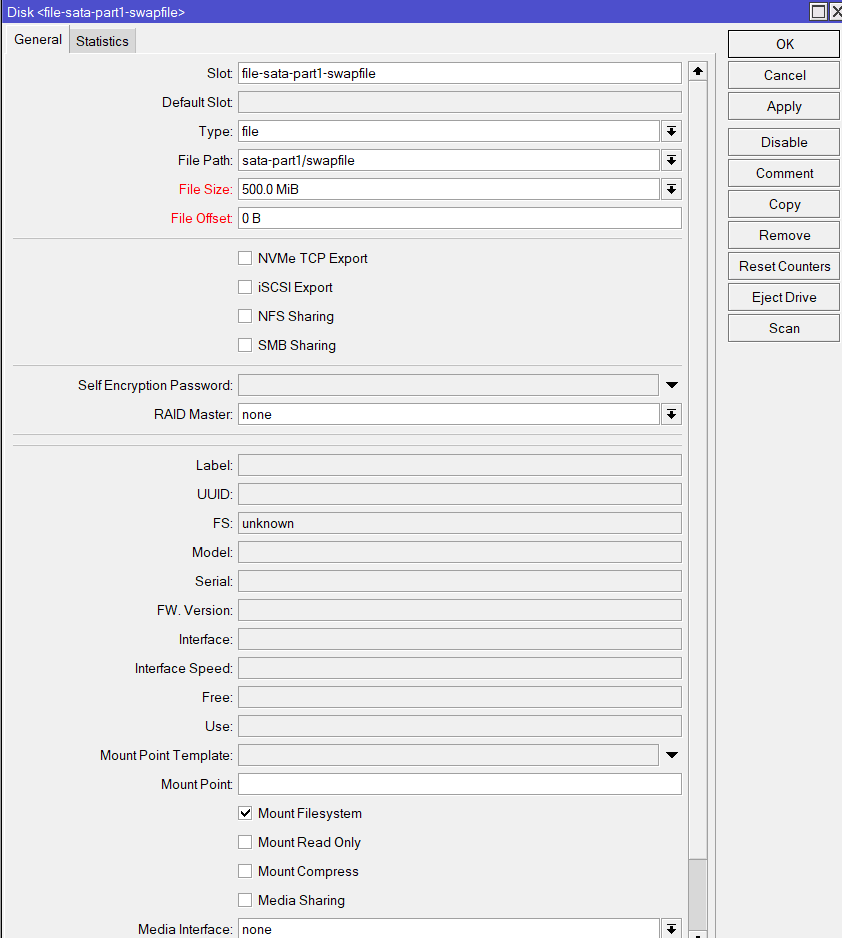Scan for disks
This screenshot has width=842, height=938.
[784, 329]
